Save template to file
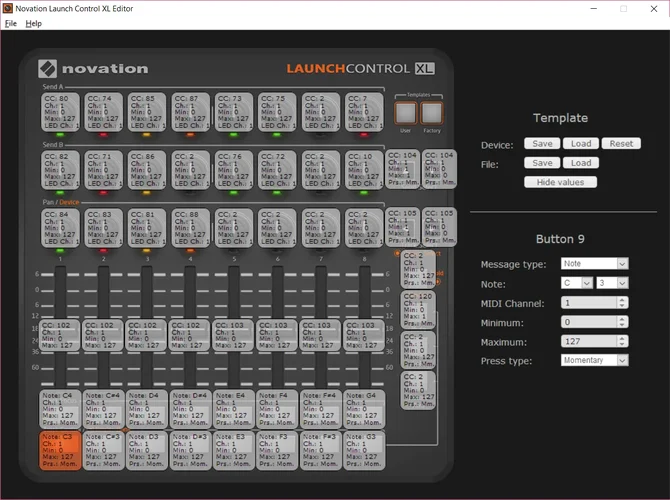 tap(542, 163)
